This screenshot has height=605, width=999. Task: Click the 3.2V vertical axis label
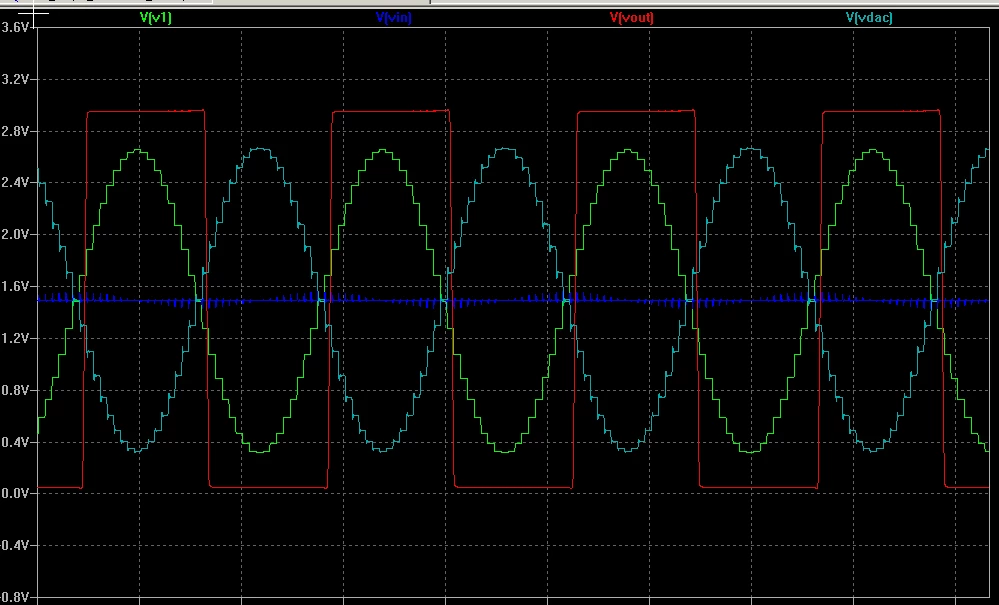[x=15, y=79]
